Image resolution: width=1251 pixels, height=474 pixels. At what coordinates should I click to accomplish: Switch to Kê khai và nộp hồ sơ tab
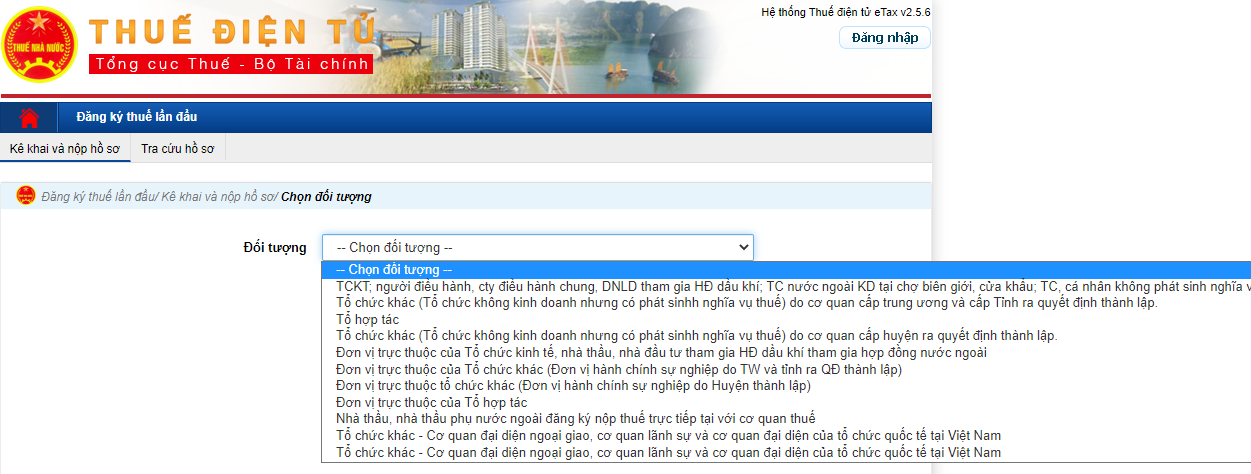click(65, 148)
